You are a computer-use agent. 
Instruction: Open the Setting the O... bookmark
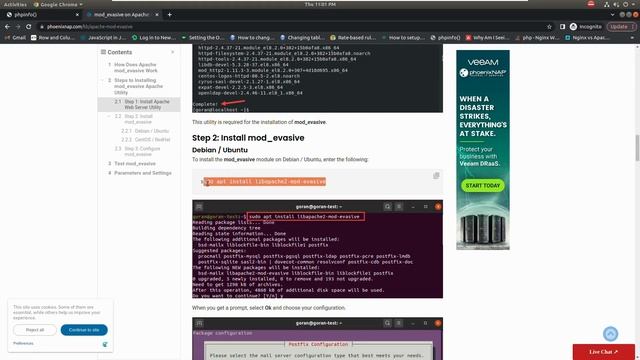tap(203, 38)
